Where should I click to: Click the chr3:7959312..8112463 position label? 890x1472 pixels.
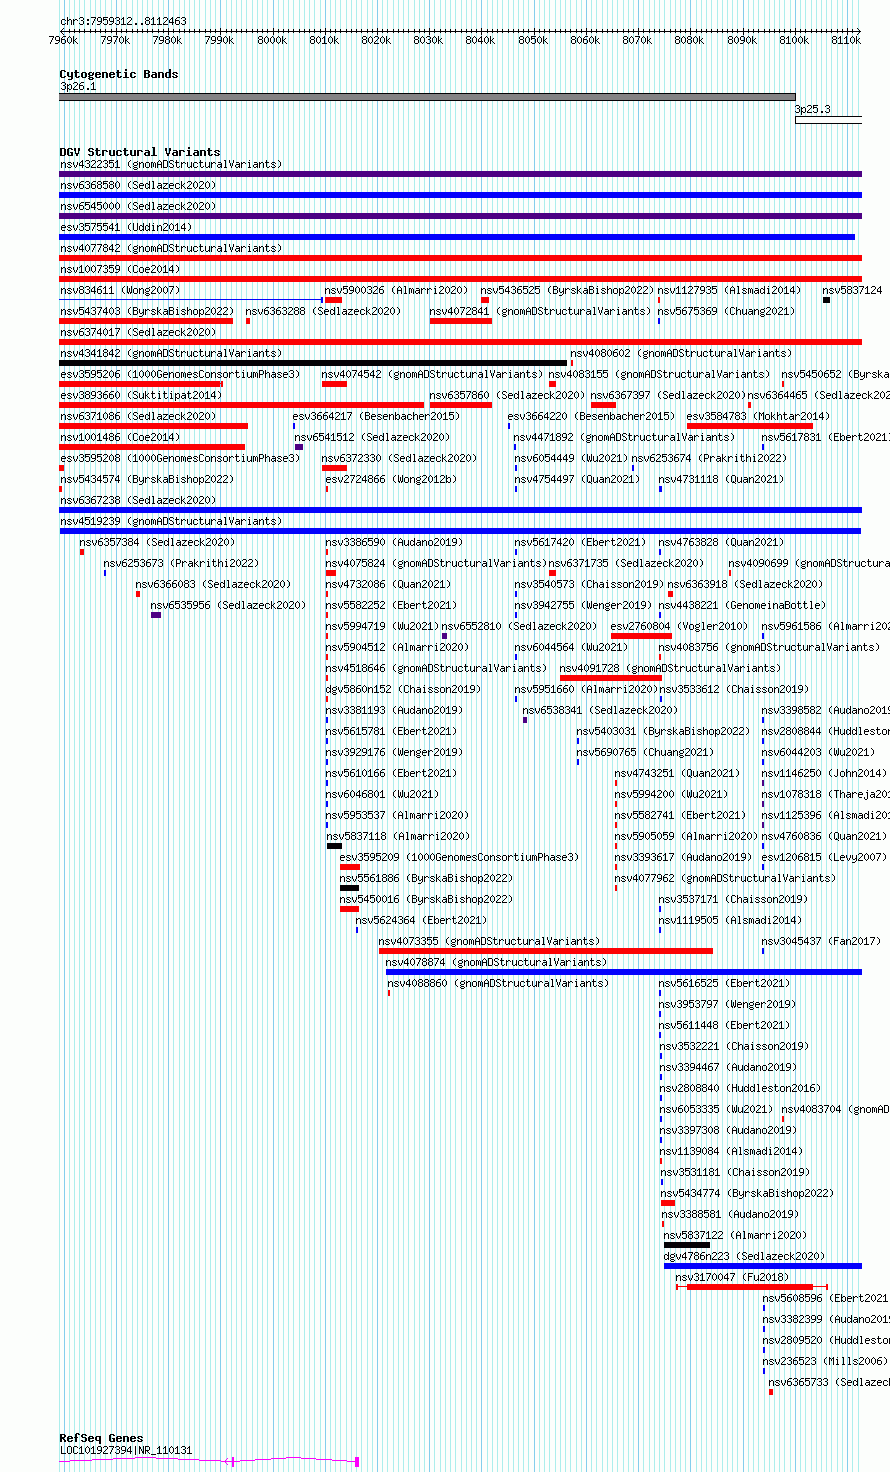coord(123,21)
